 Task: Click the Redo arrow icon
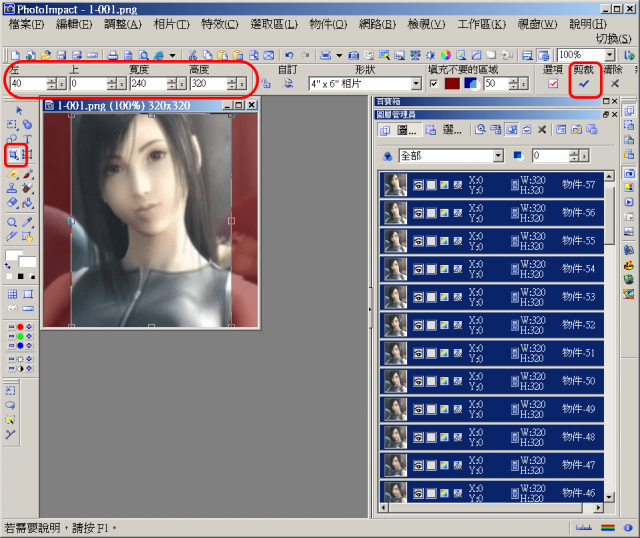[305, 55]
